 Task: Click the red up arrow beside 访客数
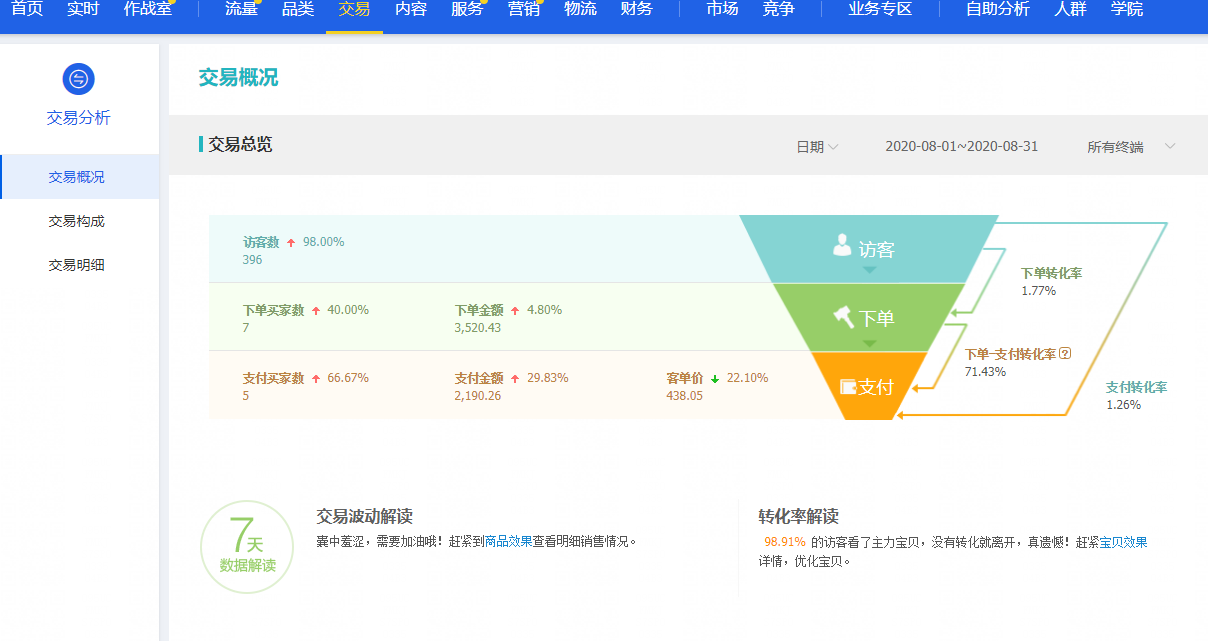[291, 242]
